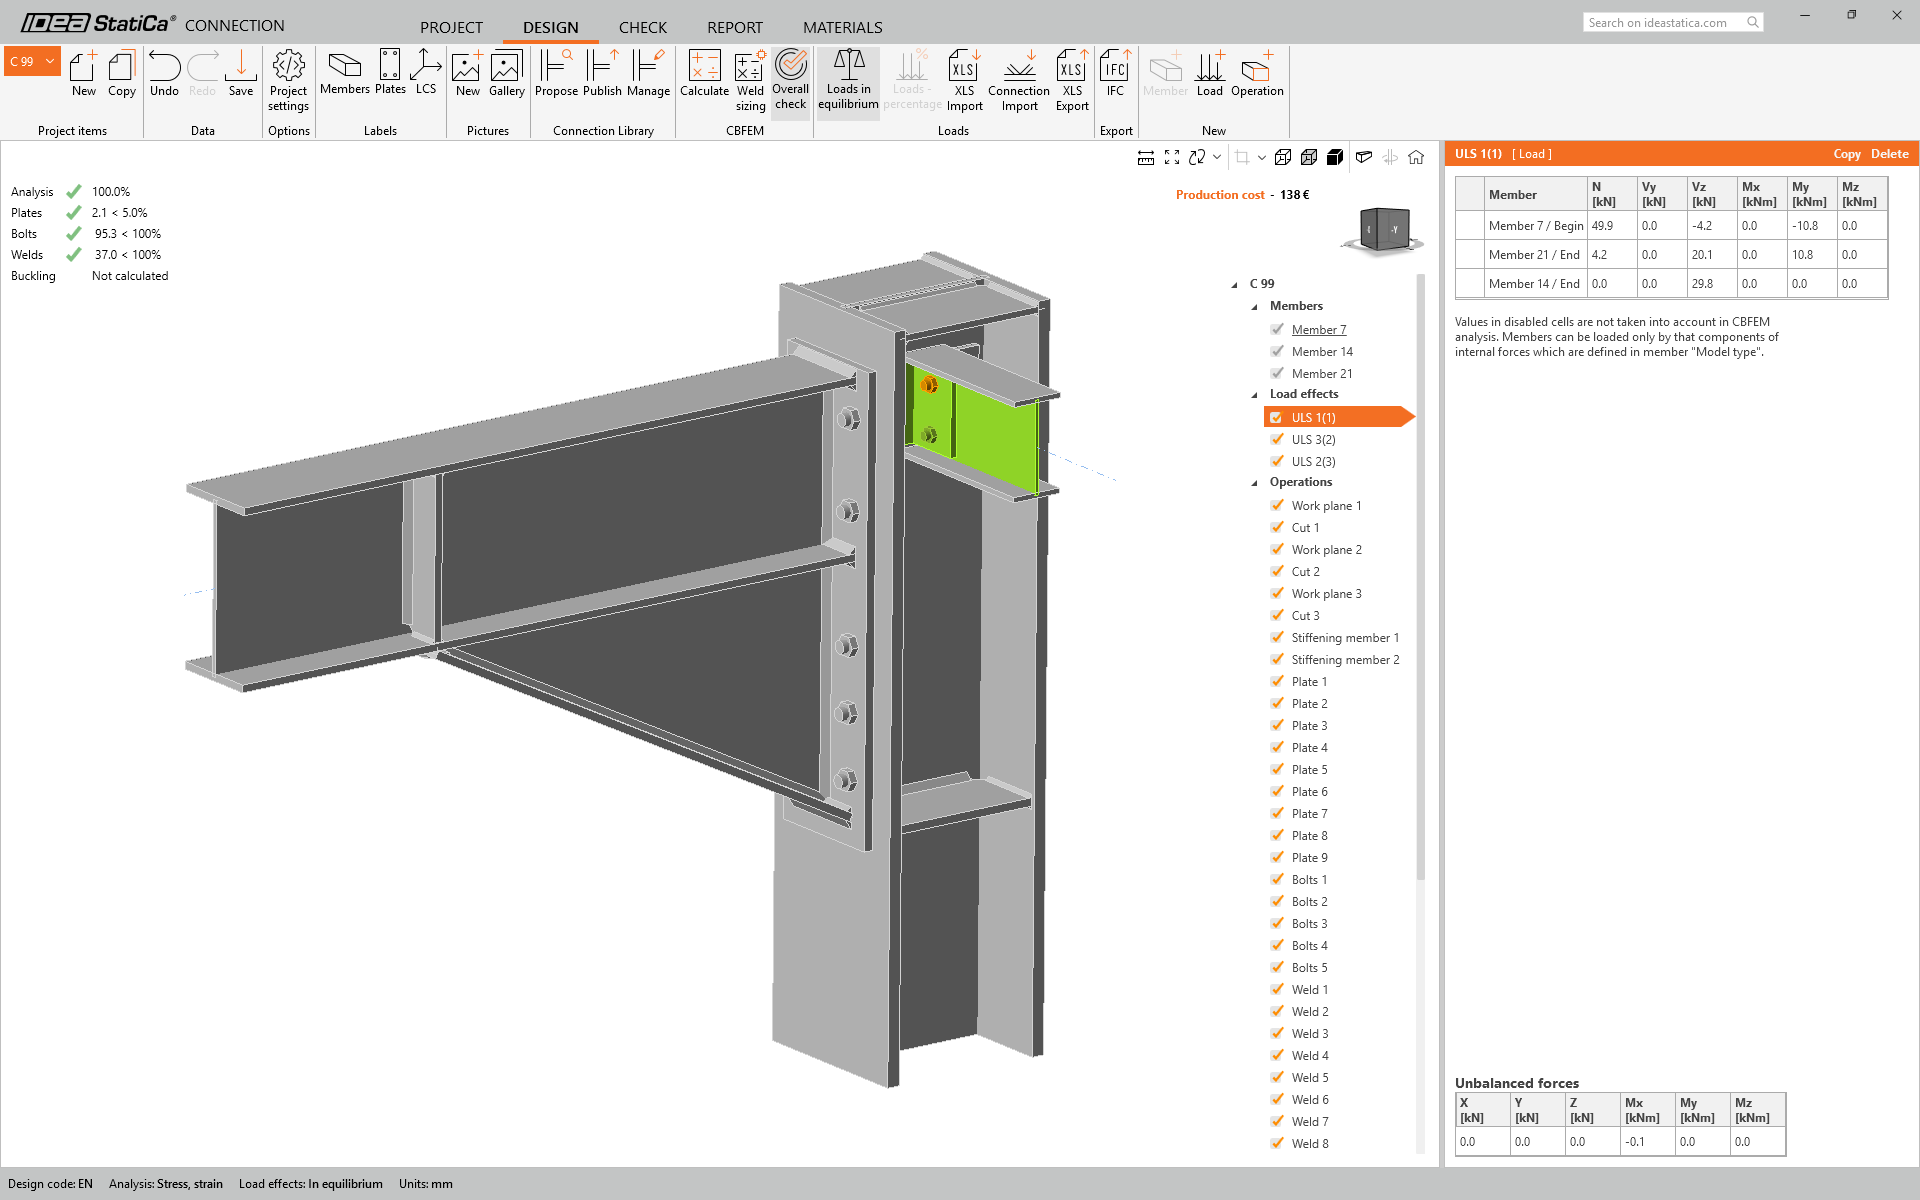Image resolution: width=1920 pixels, height=1200 pixels.
Task: Click Propose in Connection Library
Action: [x=556, y=73]
